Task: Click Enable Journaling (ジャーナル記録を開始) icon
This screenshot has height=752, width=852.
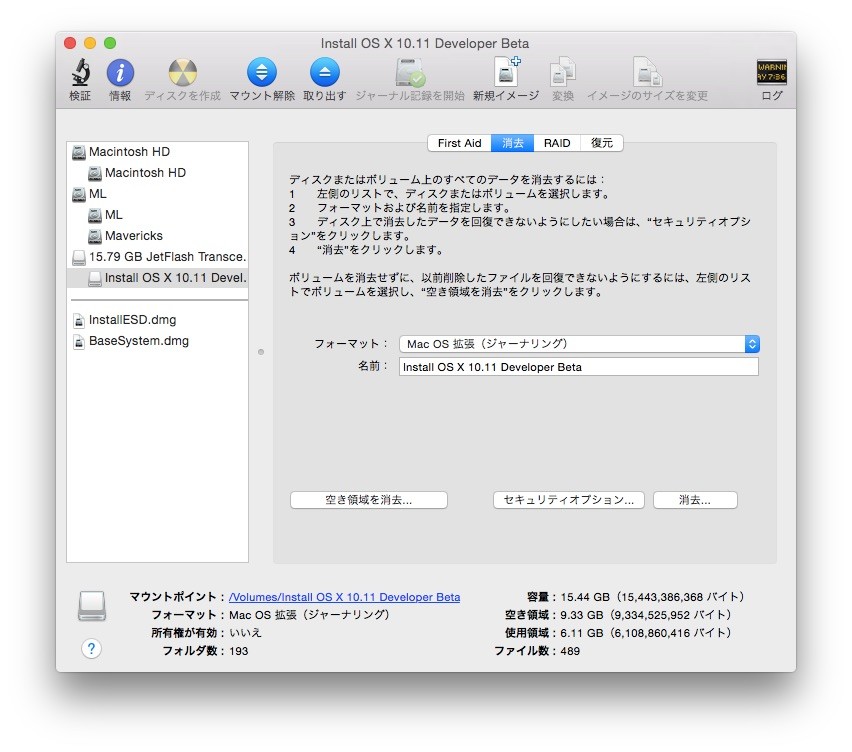Action: pos(410,72)
